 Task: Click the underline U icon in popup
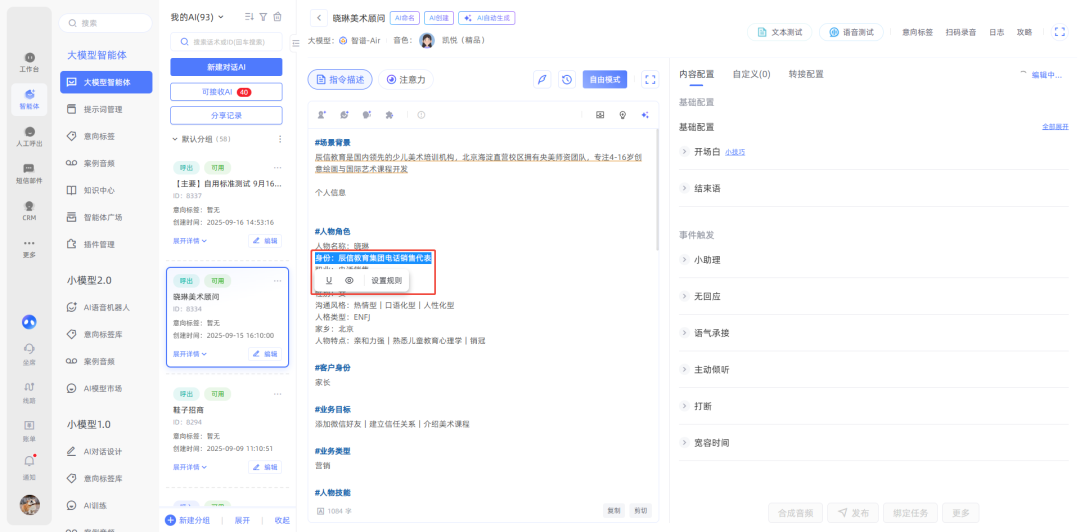pyautogui.click(x=329, y=280)
